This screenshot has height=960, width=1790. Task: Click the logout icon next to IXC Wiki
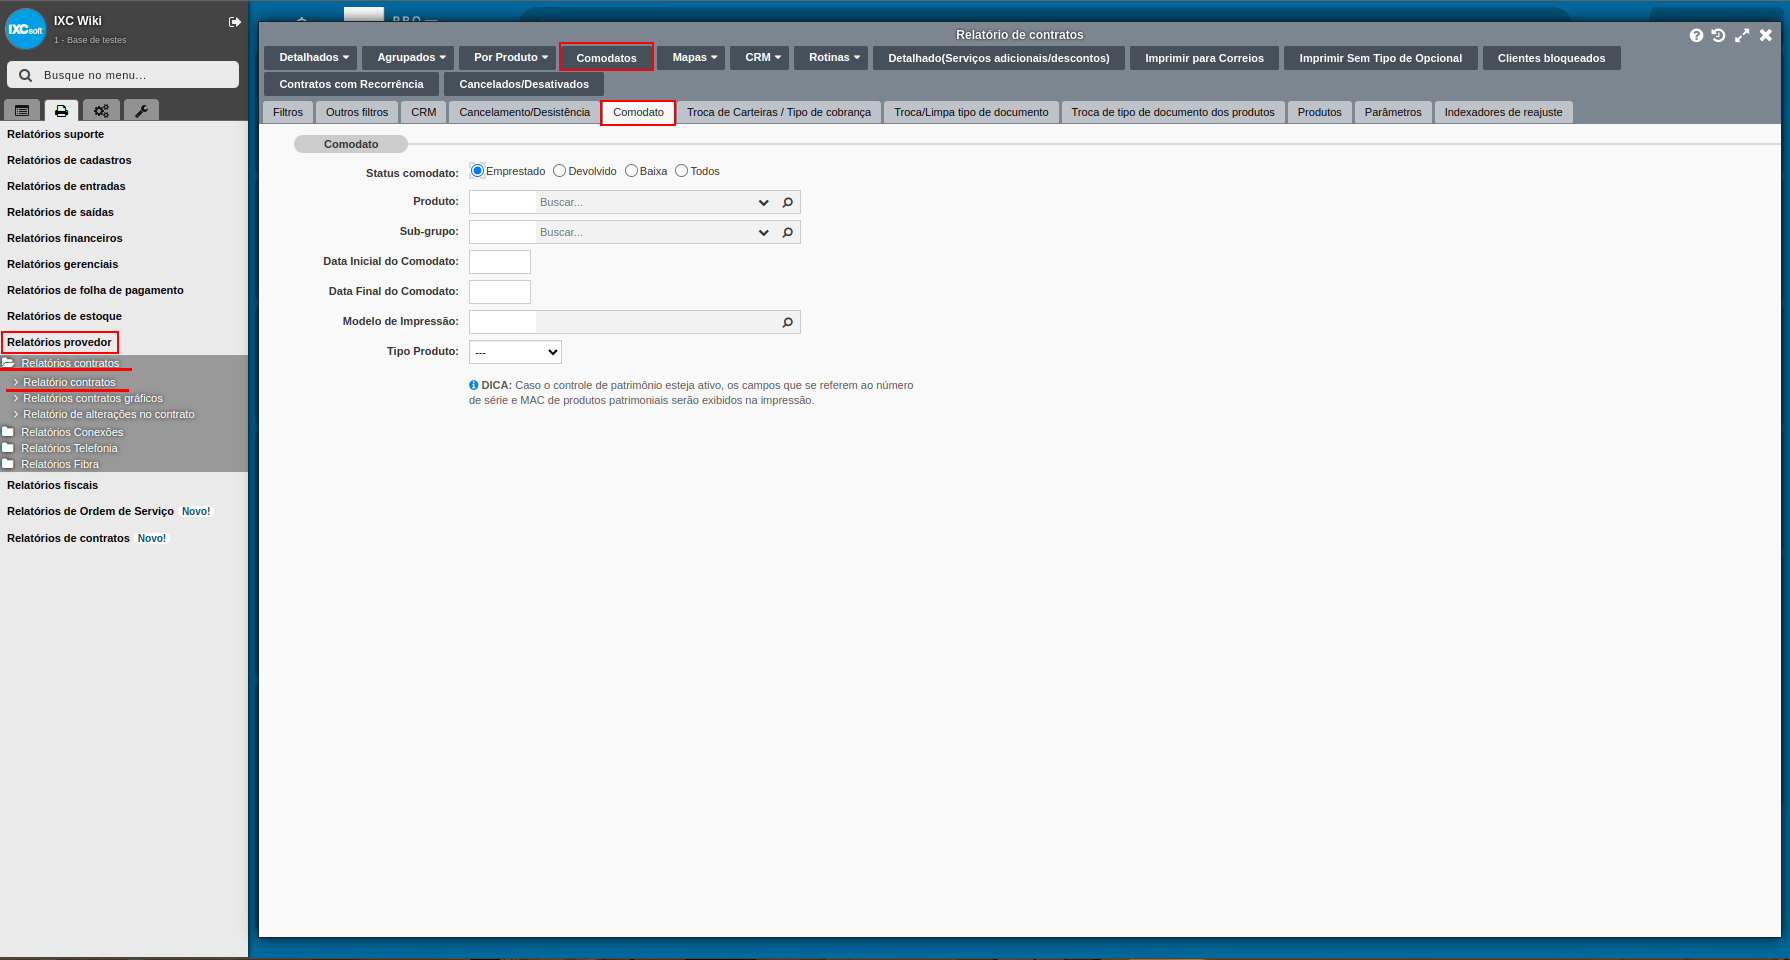[235, 22]
